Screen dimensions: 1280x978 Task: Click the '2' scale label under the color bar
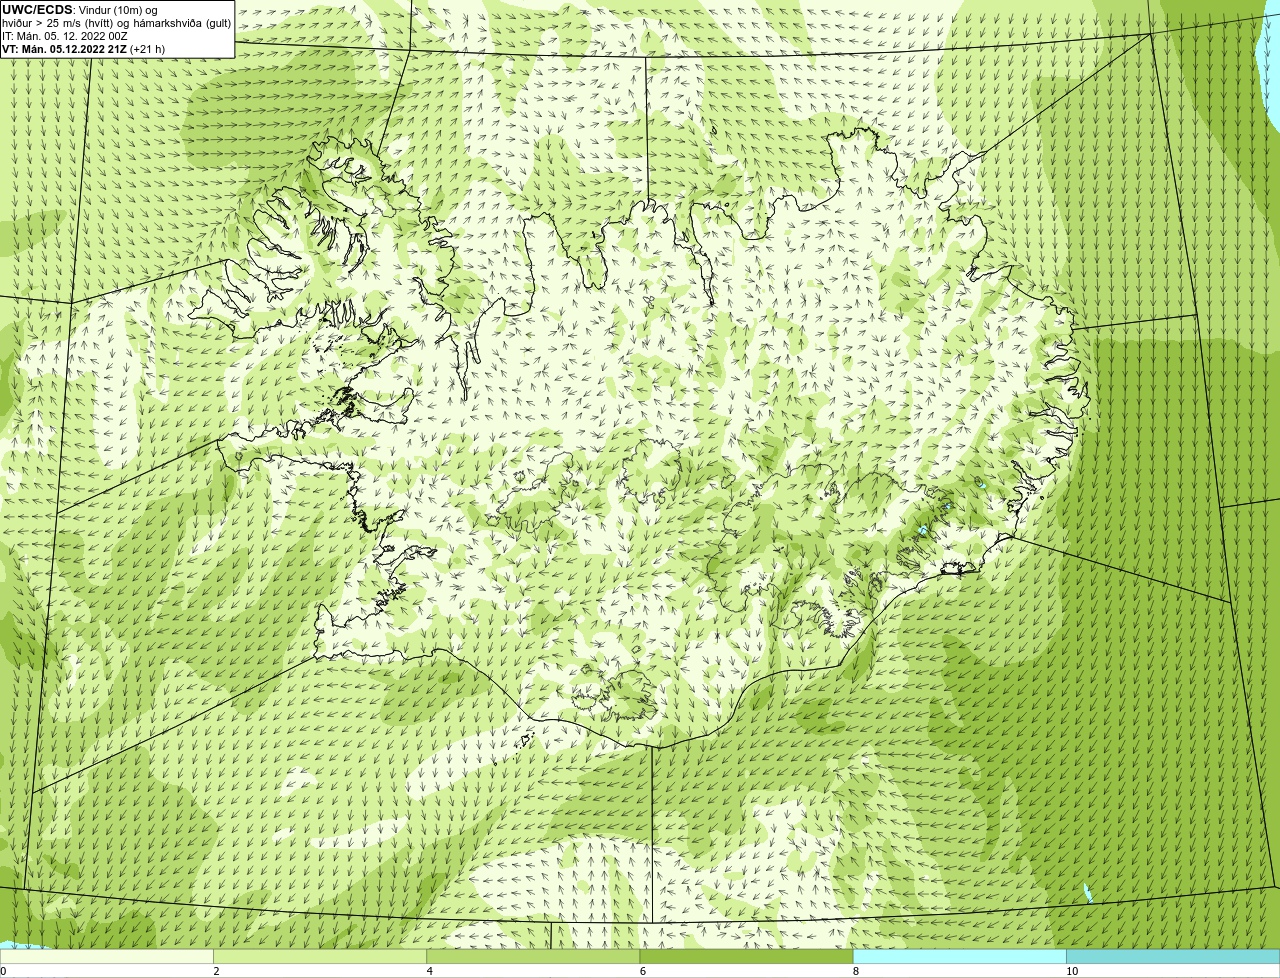point(216,971)
